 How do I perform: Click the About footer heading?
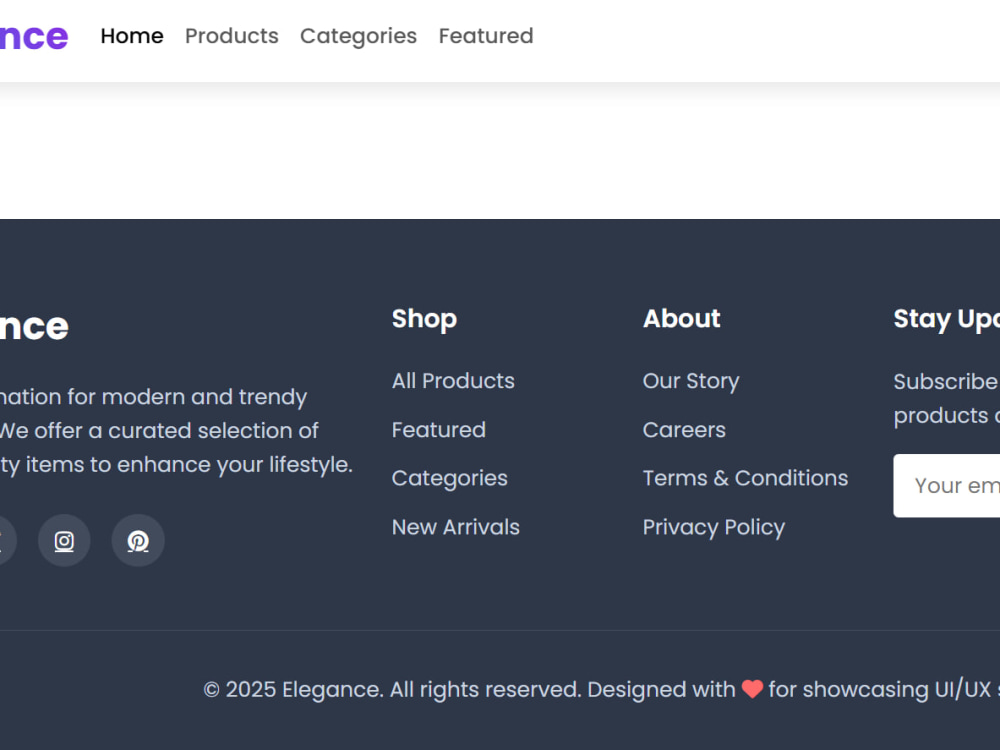pos(682,318)
